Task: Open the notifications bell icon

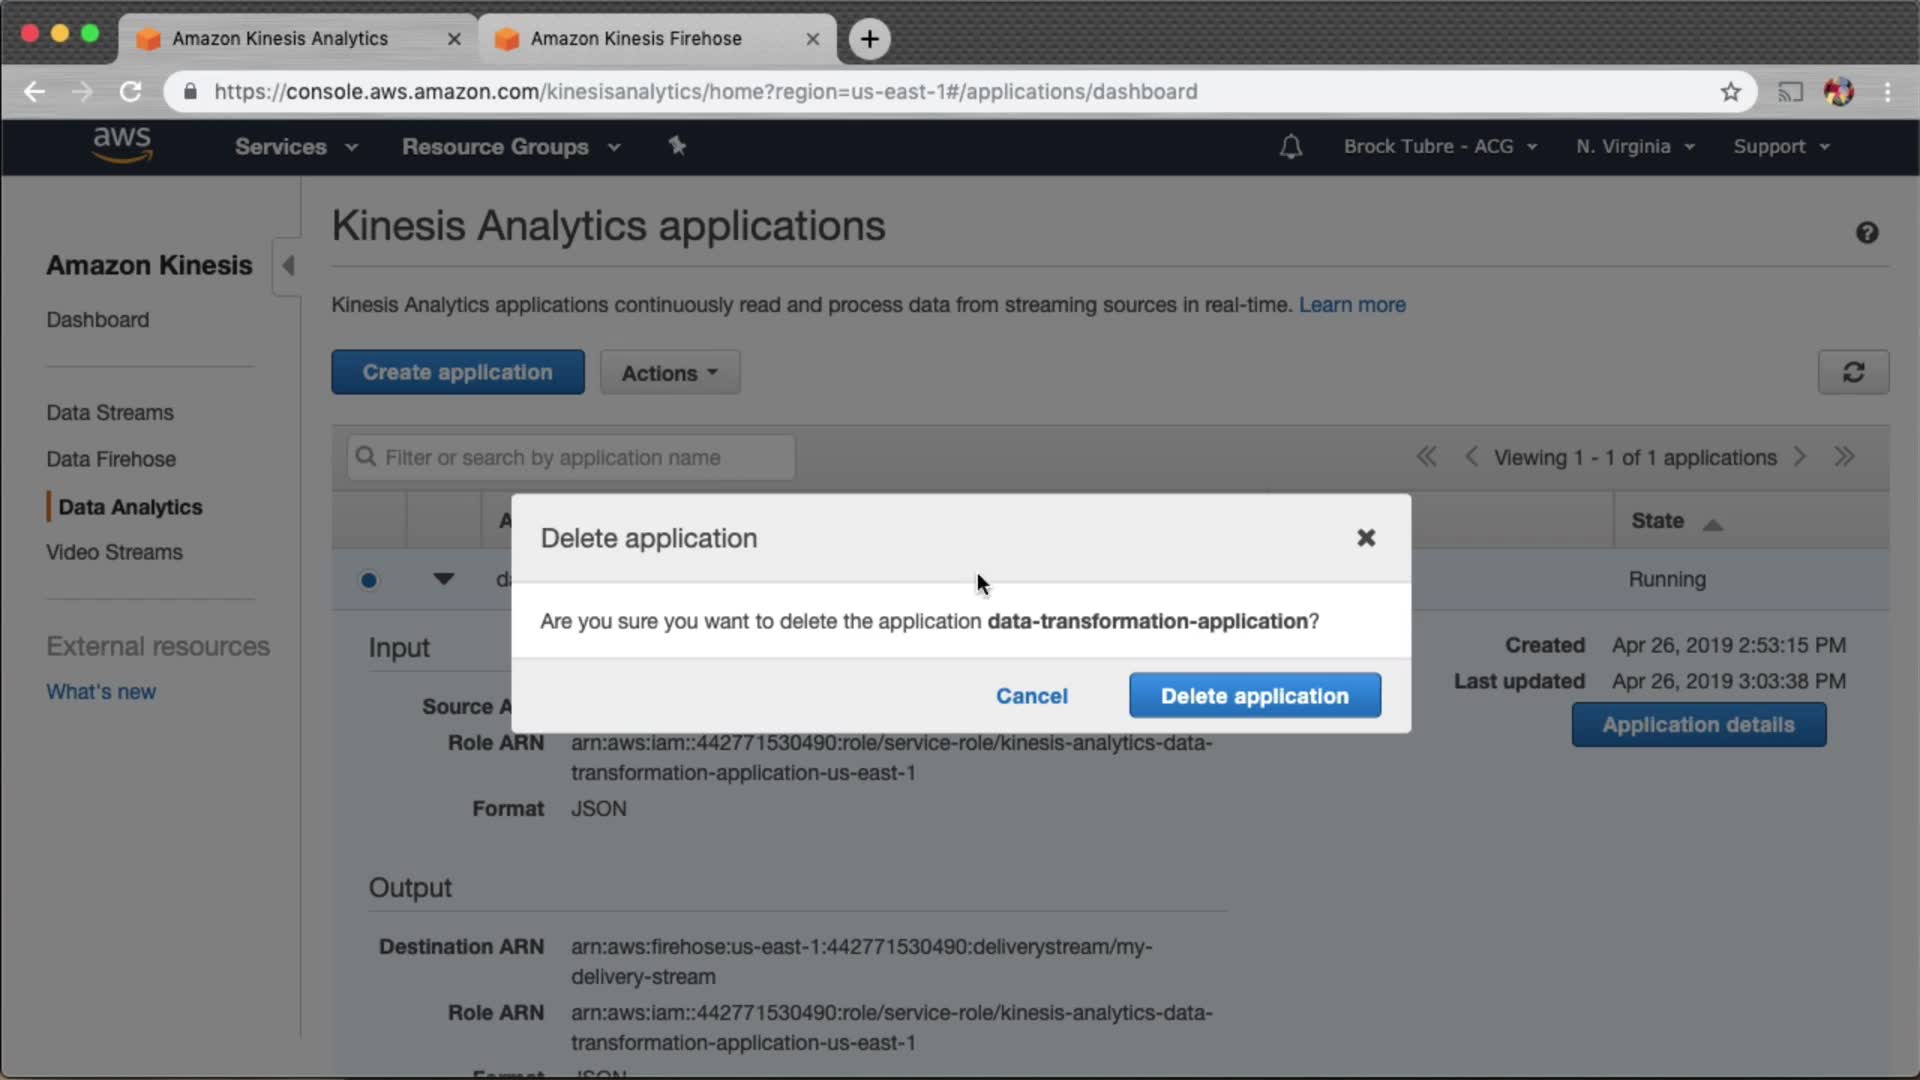Action: (x=1291, y=147)
